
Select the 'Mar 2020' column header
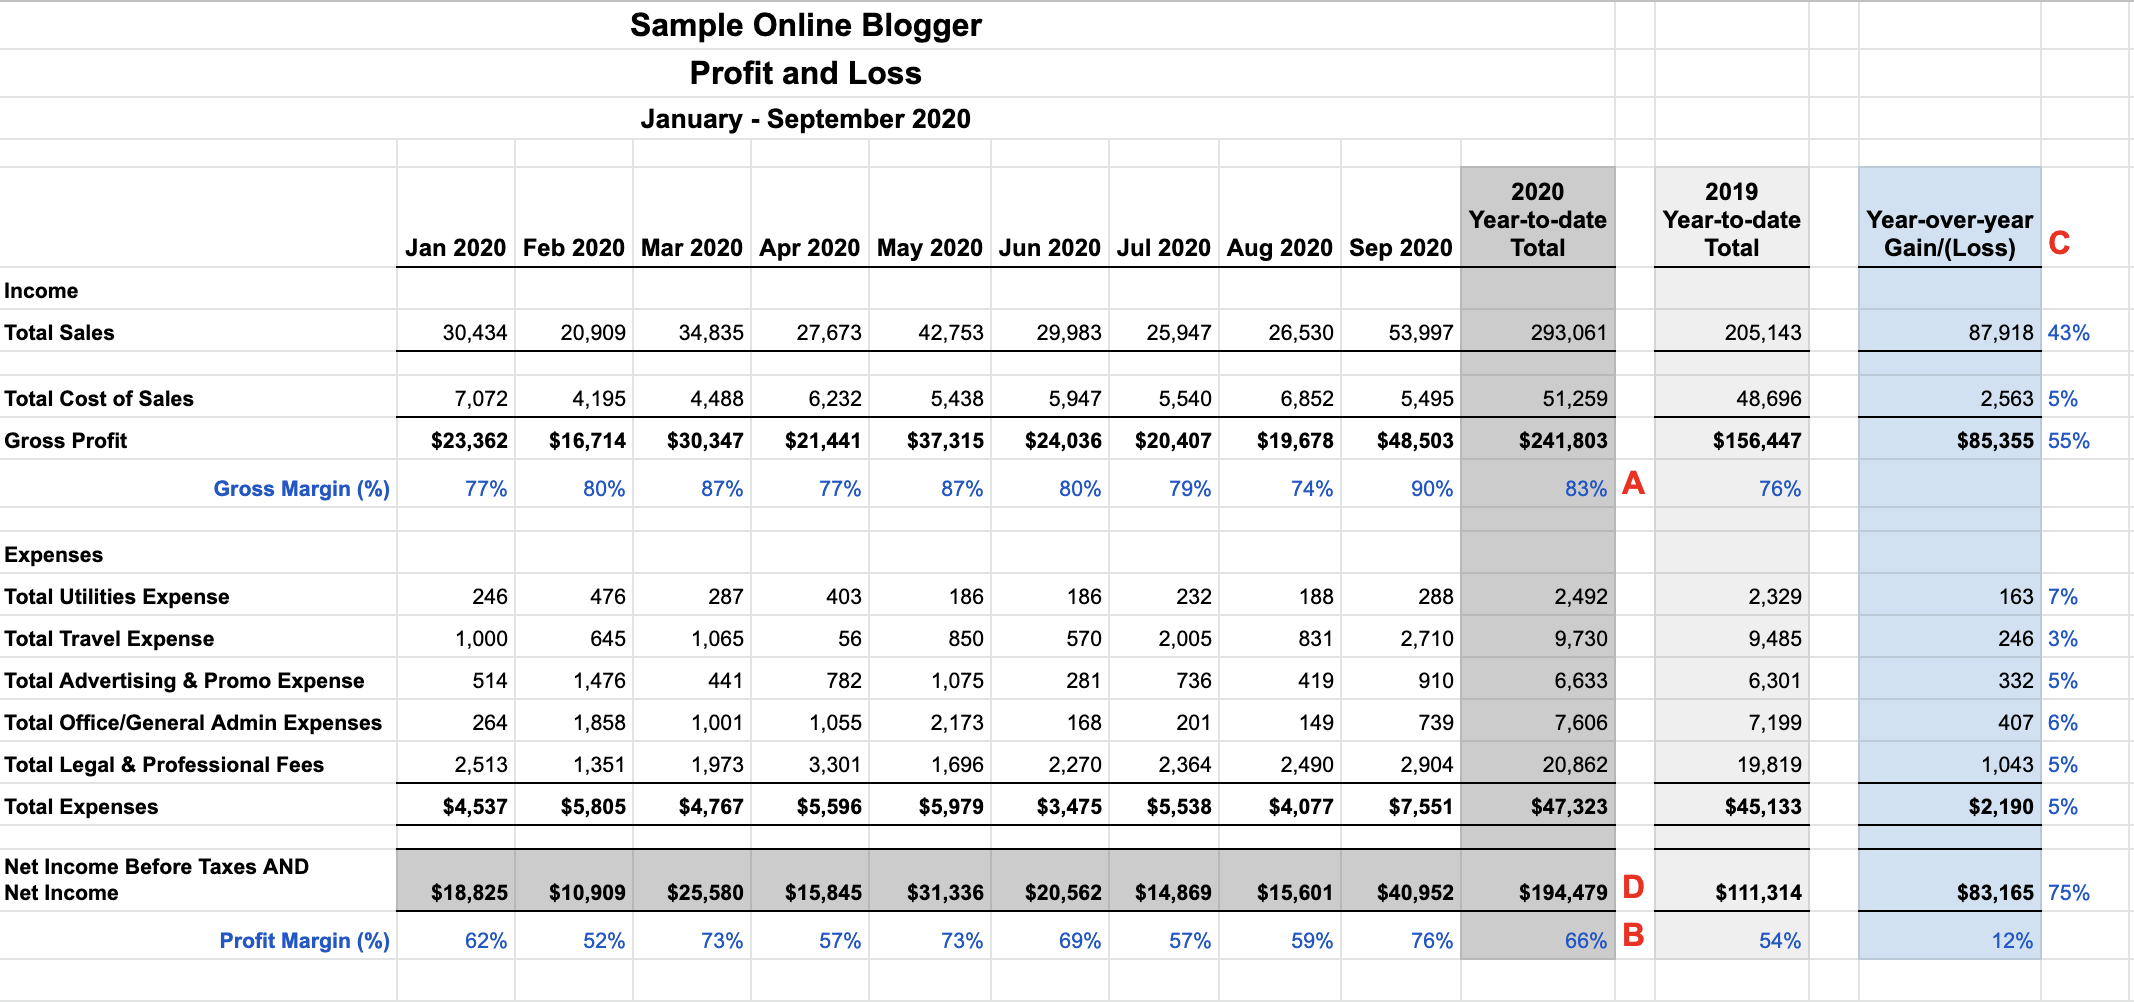692,247
